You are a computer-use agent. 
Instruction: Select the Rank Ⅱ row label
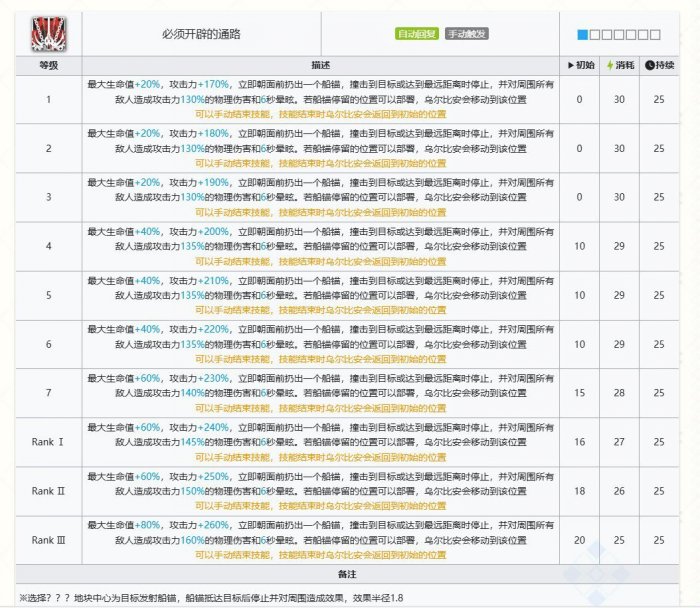point(48,491)
